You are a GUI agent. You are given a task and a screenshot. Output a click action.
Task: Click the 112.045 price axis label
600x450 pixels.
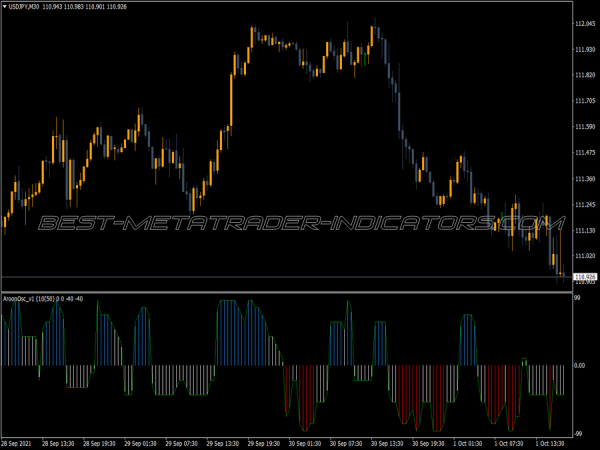(584, 23)
